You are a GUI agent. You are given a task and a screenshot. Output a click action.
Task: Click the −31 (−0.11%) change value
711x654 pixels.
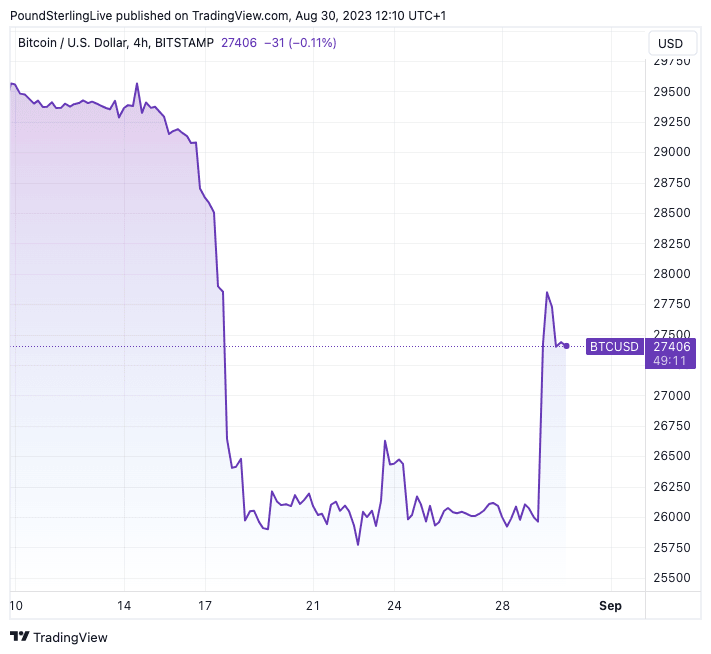click(300, 43)
